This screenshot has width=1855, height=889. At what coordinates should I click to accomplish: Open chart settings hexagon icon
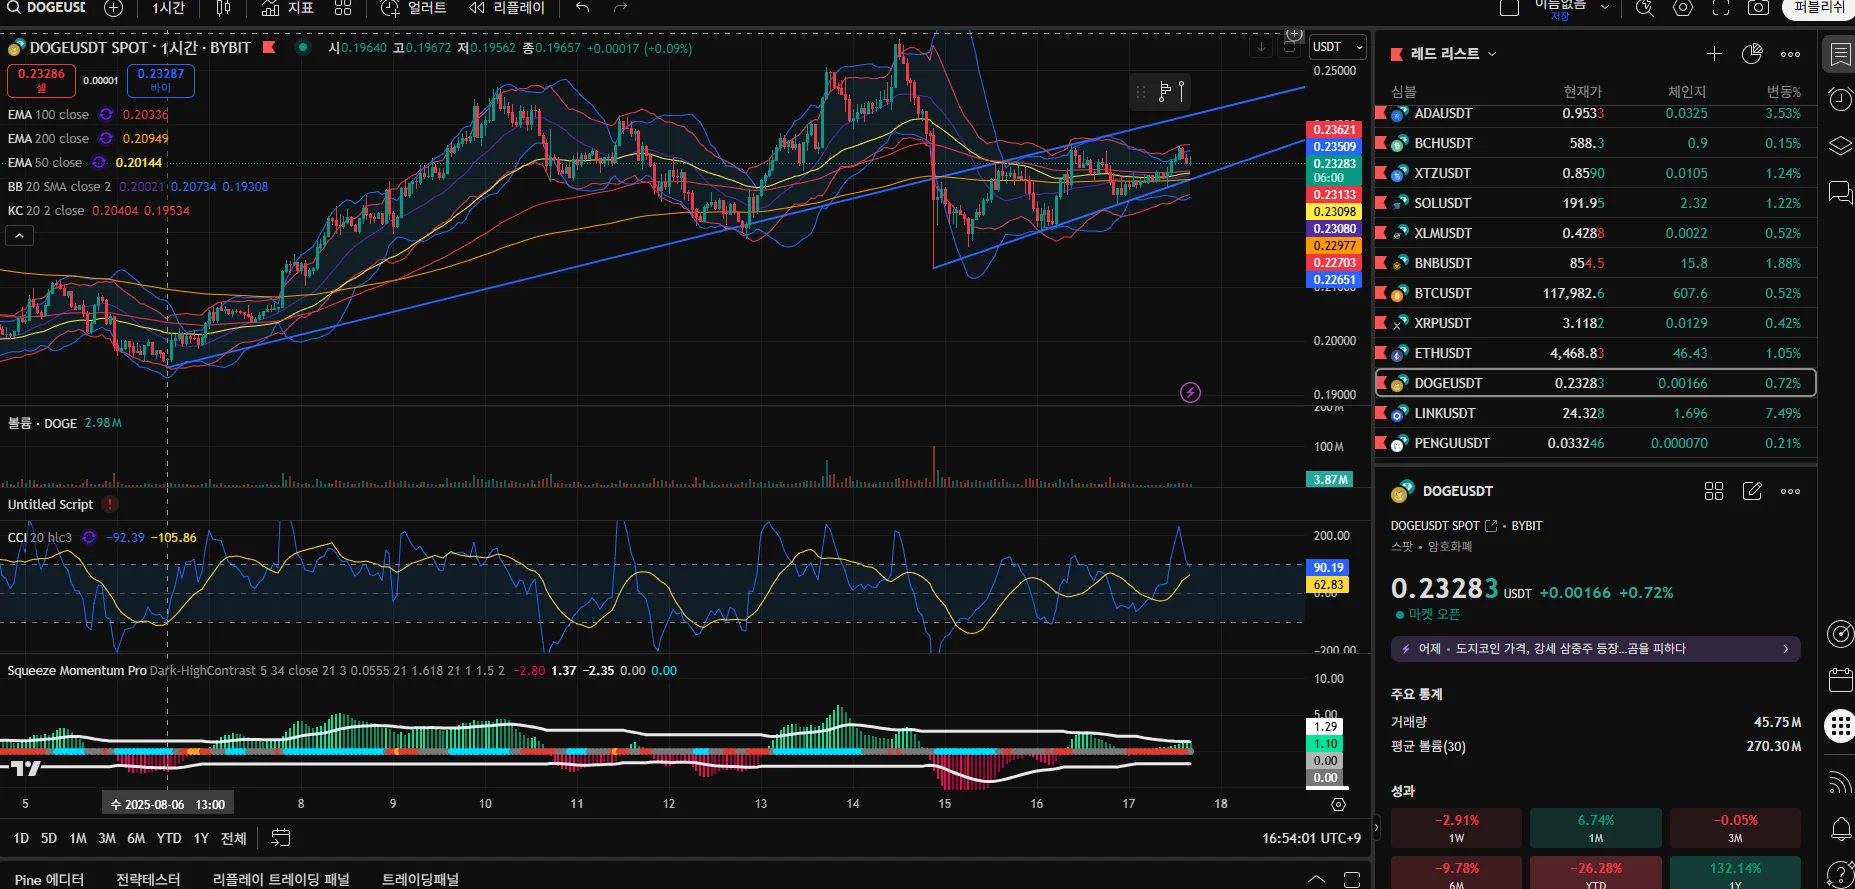point(1683,8)
